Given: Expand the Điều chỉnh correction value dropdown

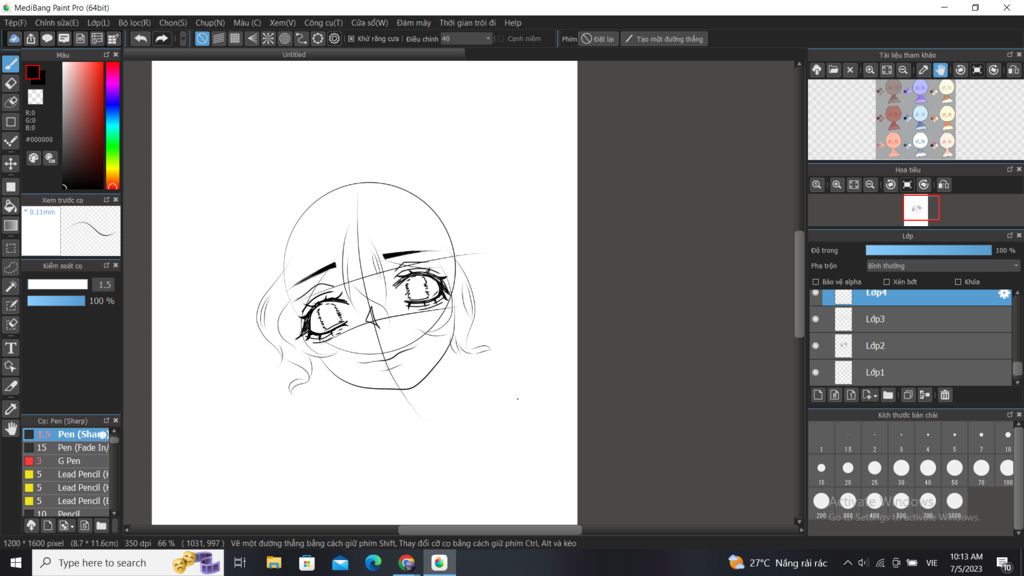Looking at the screenshot, I should pos(488,39).
